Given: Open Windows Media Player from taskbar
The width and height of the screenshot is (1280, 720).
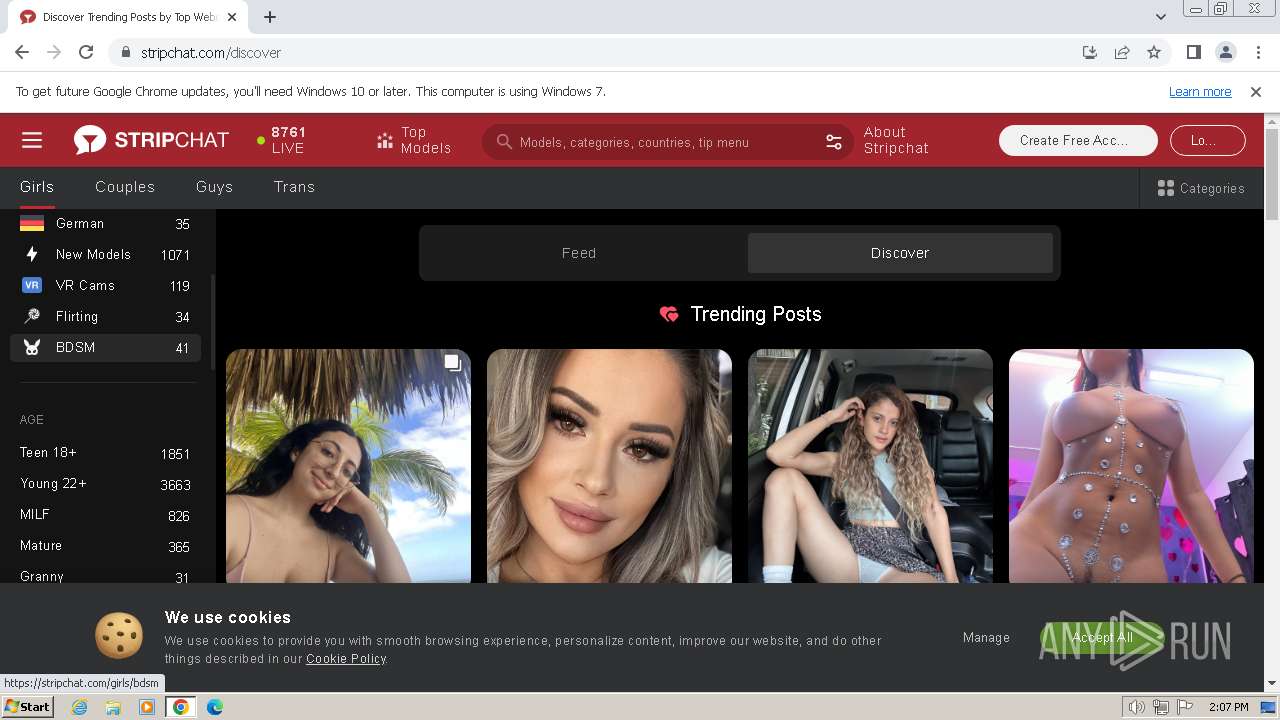Looking at the screenshot, I should tap(147, 707).
